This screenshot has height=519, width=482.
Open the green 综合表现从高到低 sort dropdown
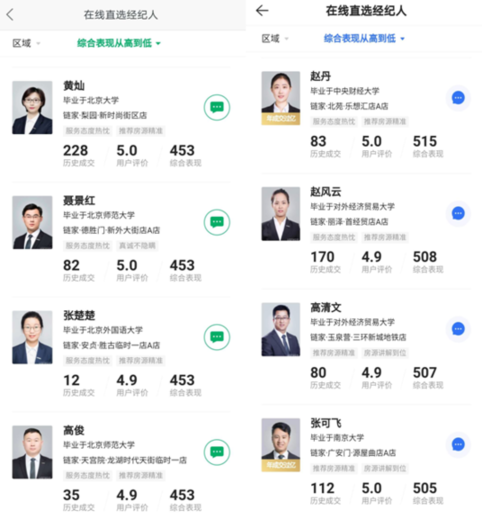(x=119, y=43)
